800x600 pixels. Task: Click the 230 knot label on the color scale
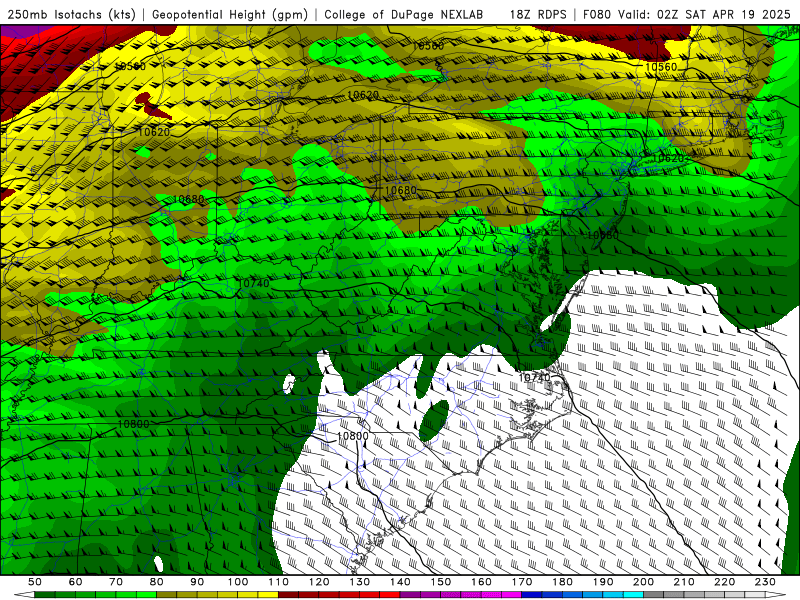765,582
